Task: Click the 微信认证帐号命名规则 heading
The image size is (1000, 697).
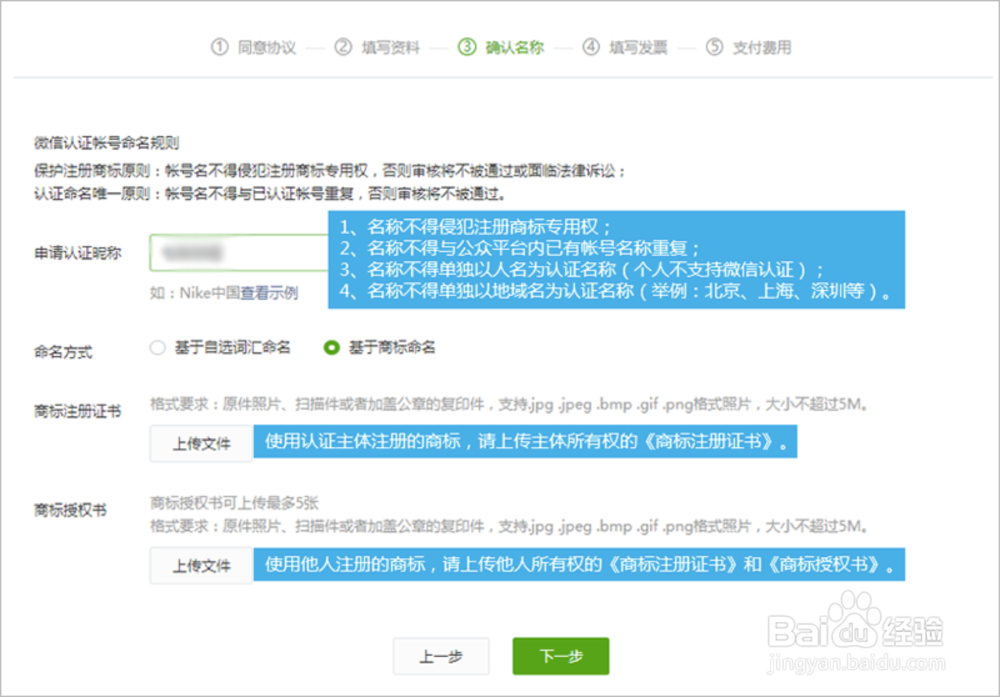Action: point(110,143)
